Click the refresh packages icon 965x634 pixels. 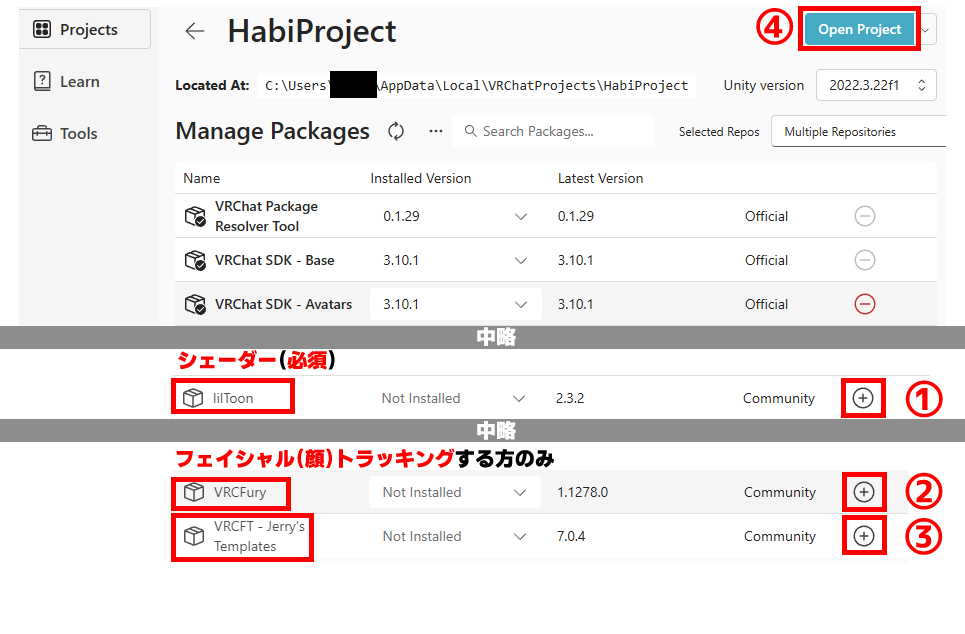pos(396,132)
